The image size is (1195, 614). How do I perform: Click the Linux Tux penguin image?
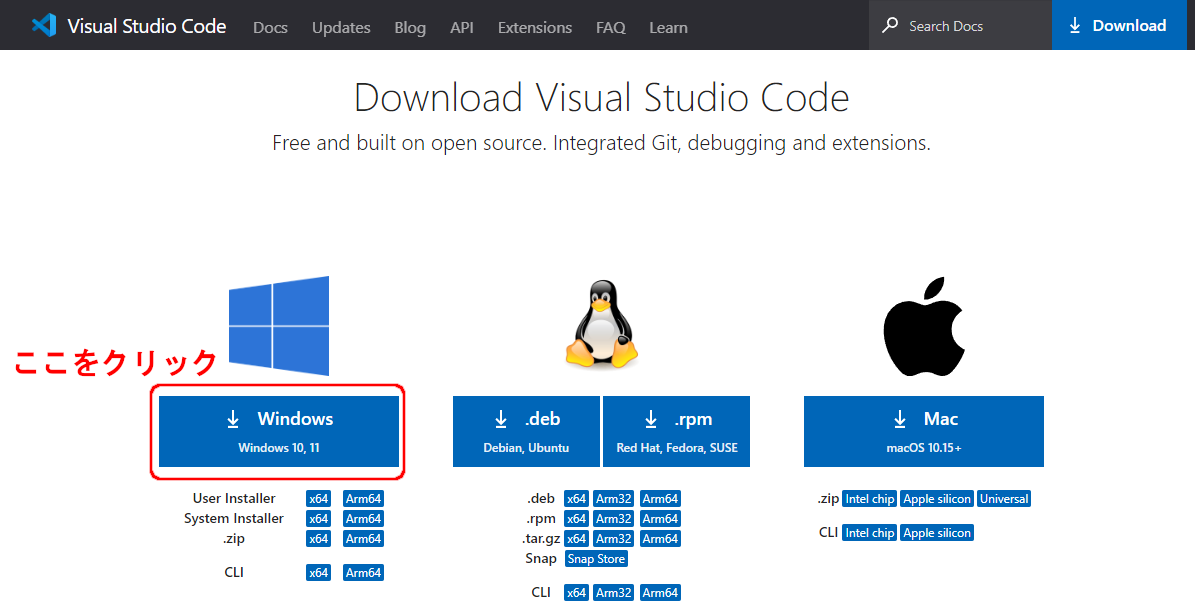[x=601, y=325]
